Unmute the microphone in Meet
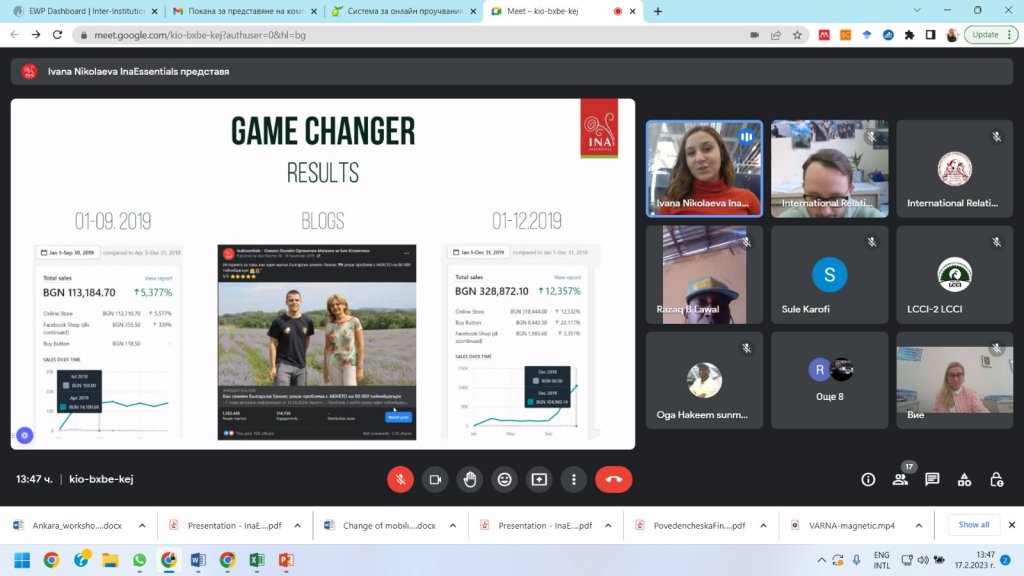The width and height of the screenshot is (1024, 576). pyautogui.click(x=400, y=479)
